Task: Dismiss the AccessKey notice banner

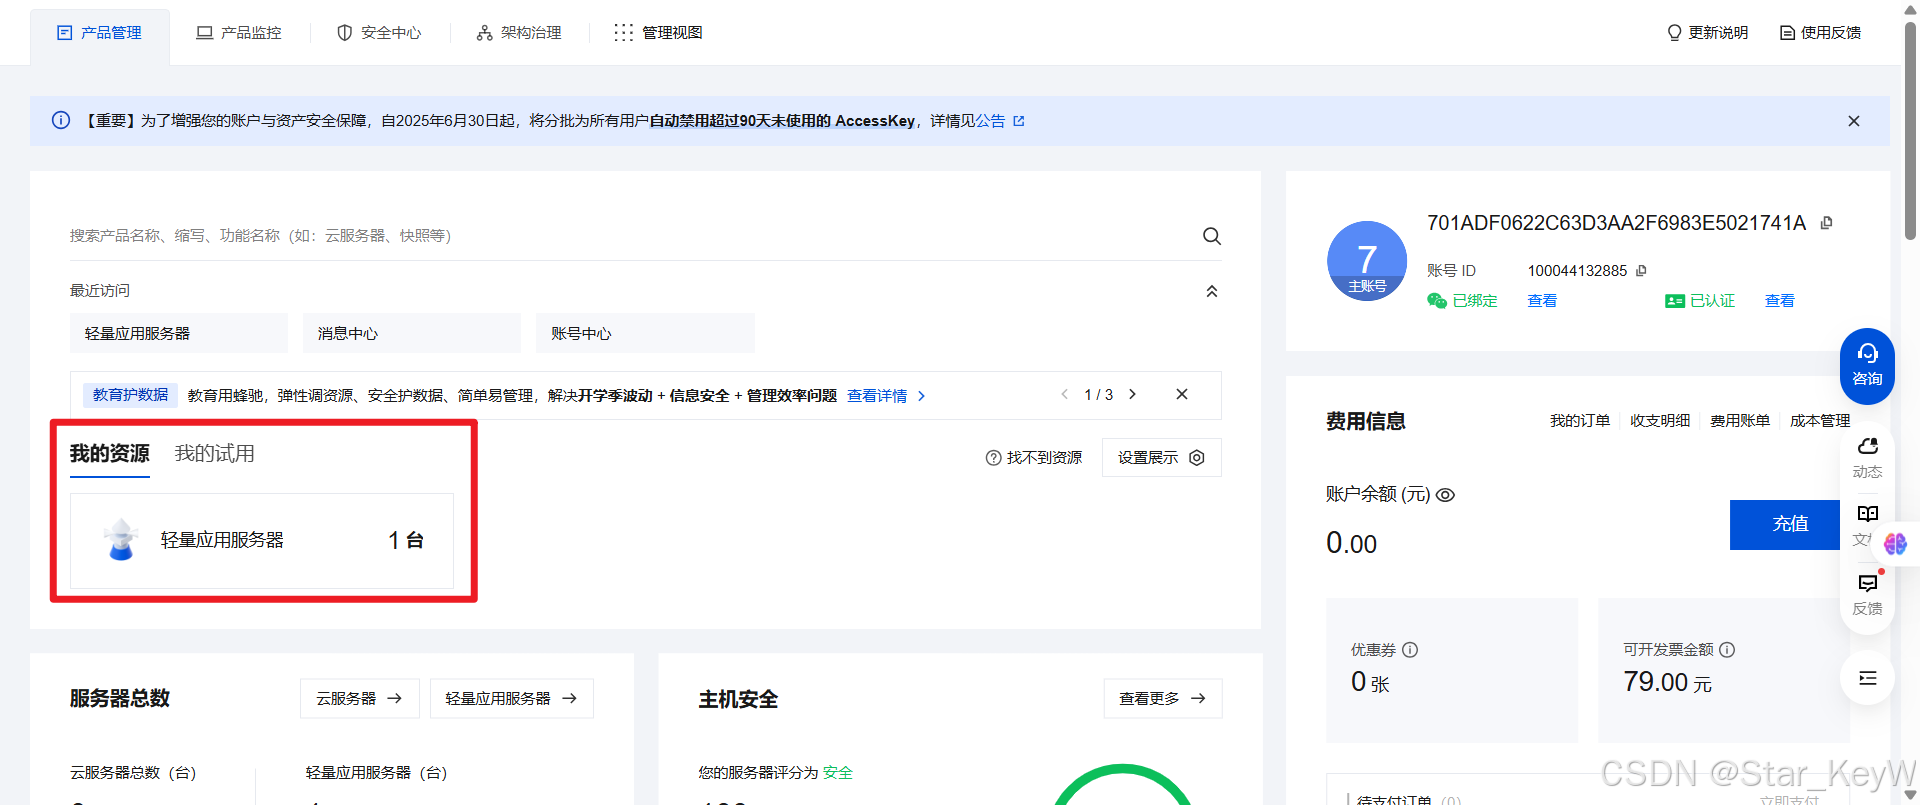Action: [x=1854, y=121]
